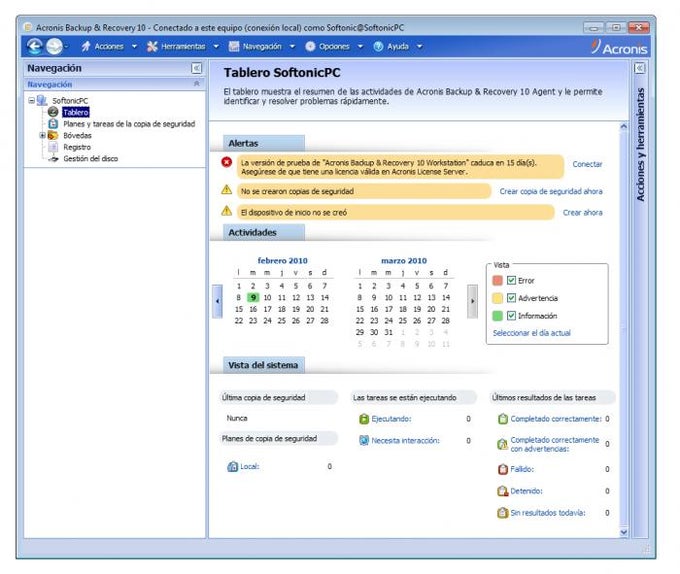Open the Herramientas menu

pos(183,46)
